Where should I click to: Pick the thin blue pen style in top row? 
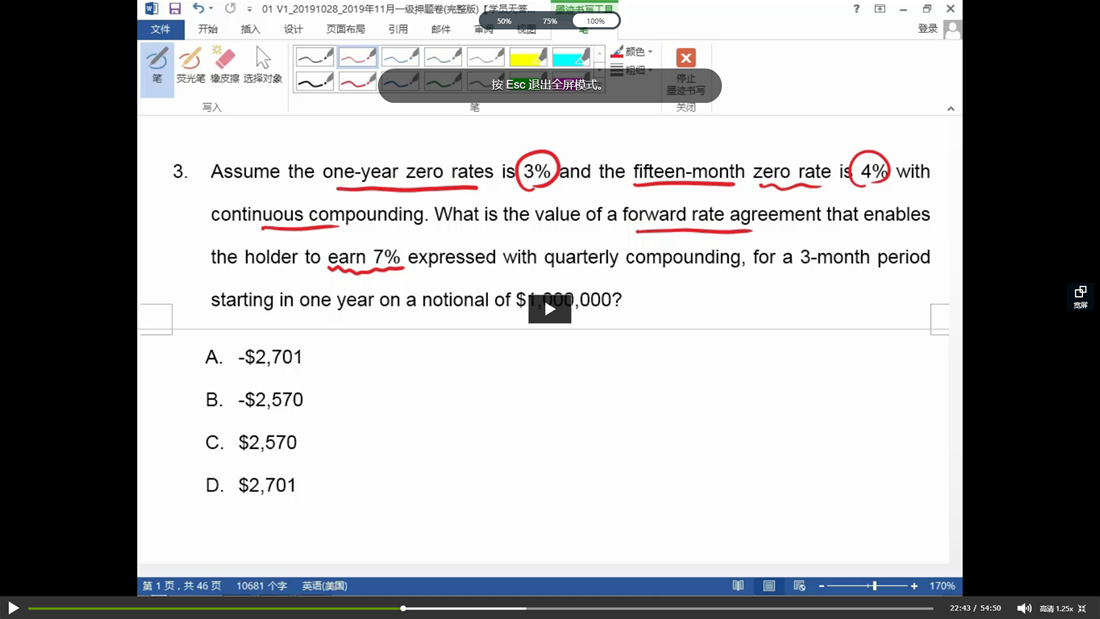tap(400, 57)
